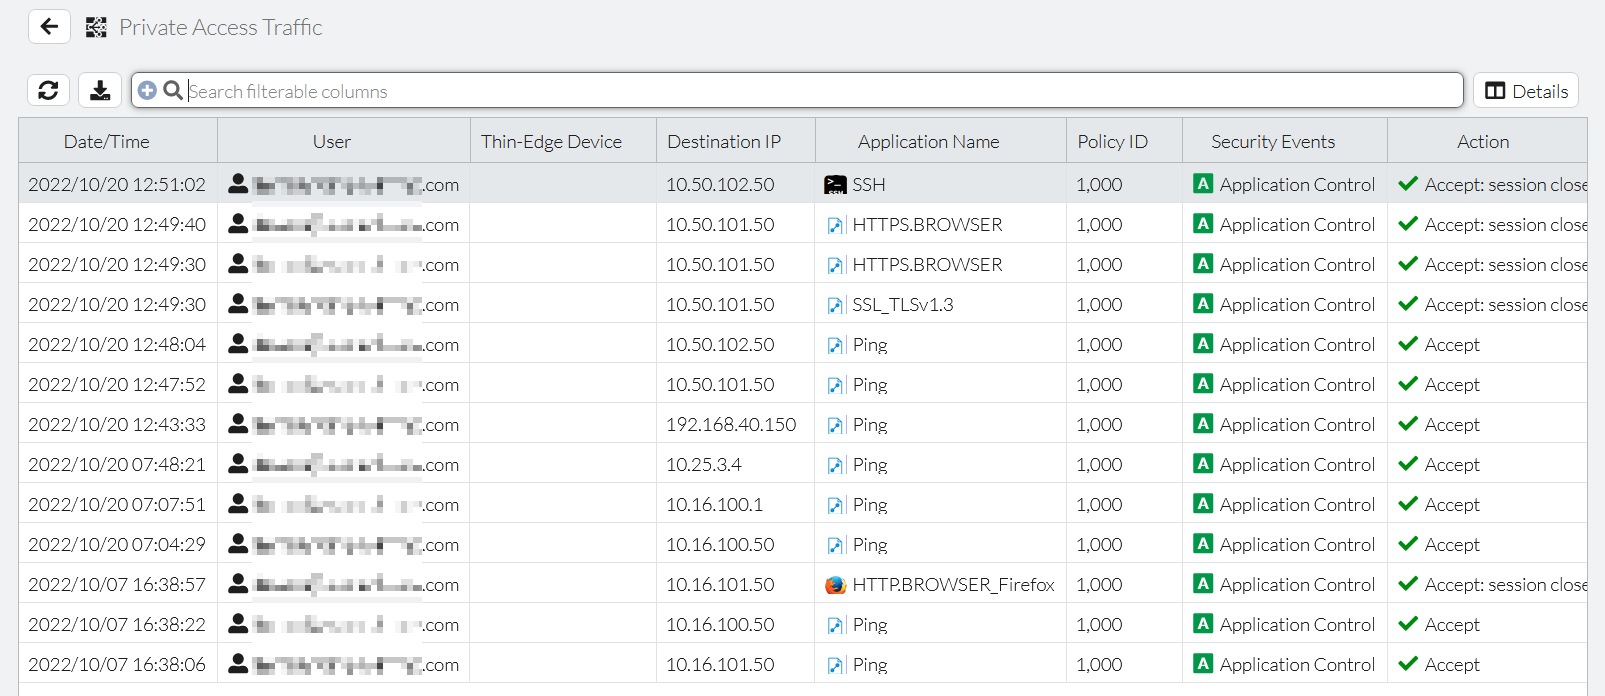The height and width of the screenshot is (696, 1605).
Task: Click the search magnifier icon
Action: tap(172, 91)
